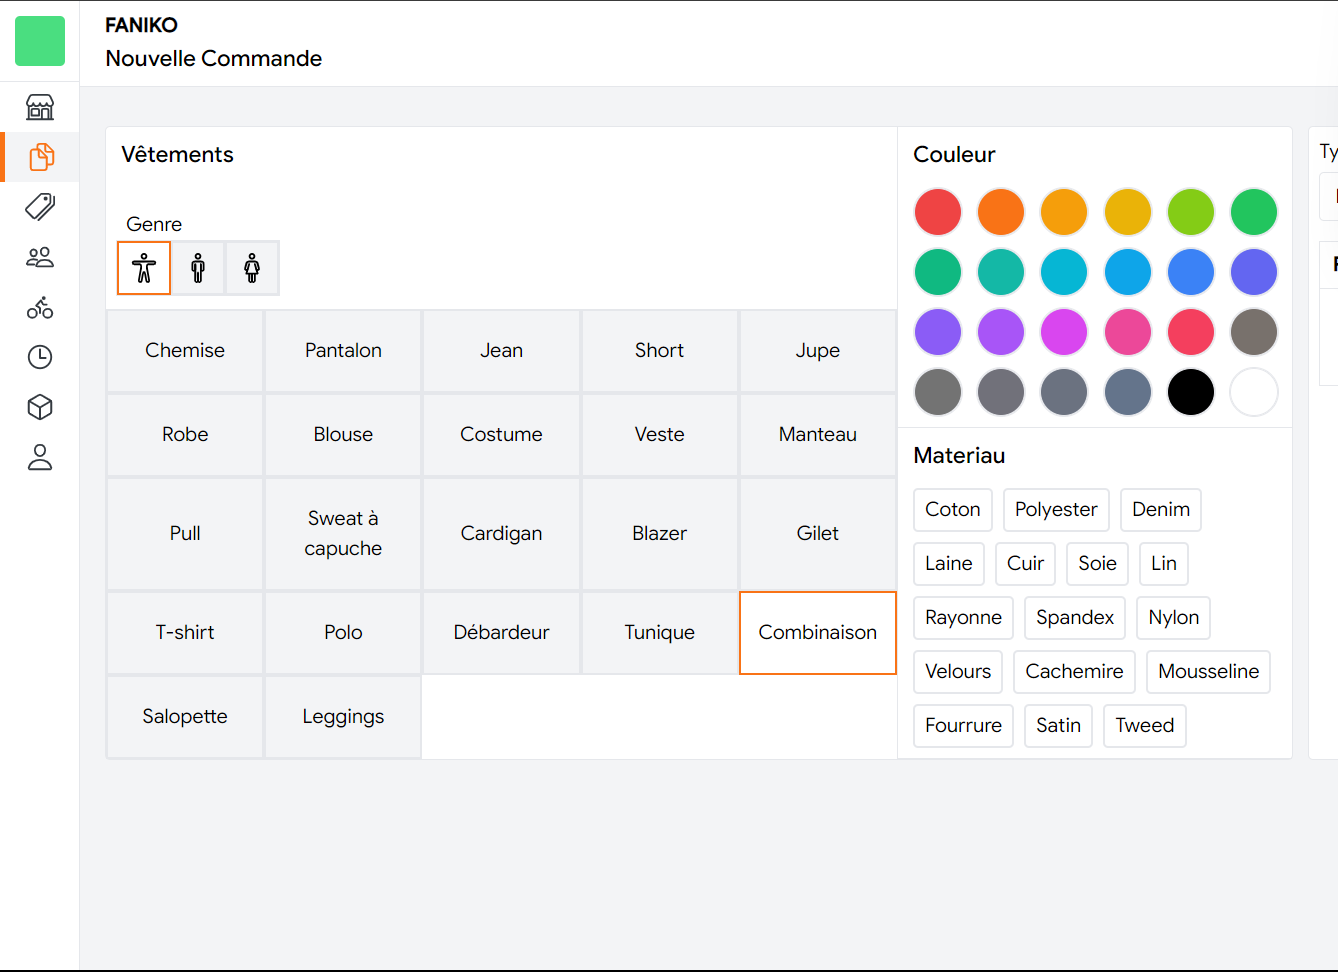
Task: Select the male genre option
Action: [x=198, y=268]
